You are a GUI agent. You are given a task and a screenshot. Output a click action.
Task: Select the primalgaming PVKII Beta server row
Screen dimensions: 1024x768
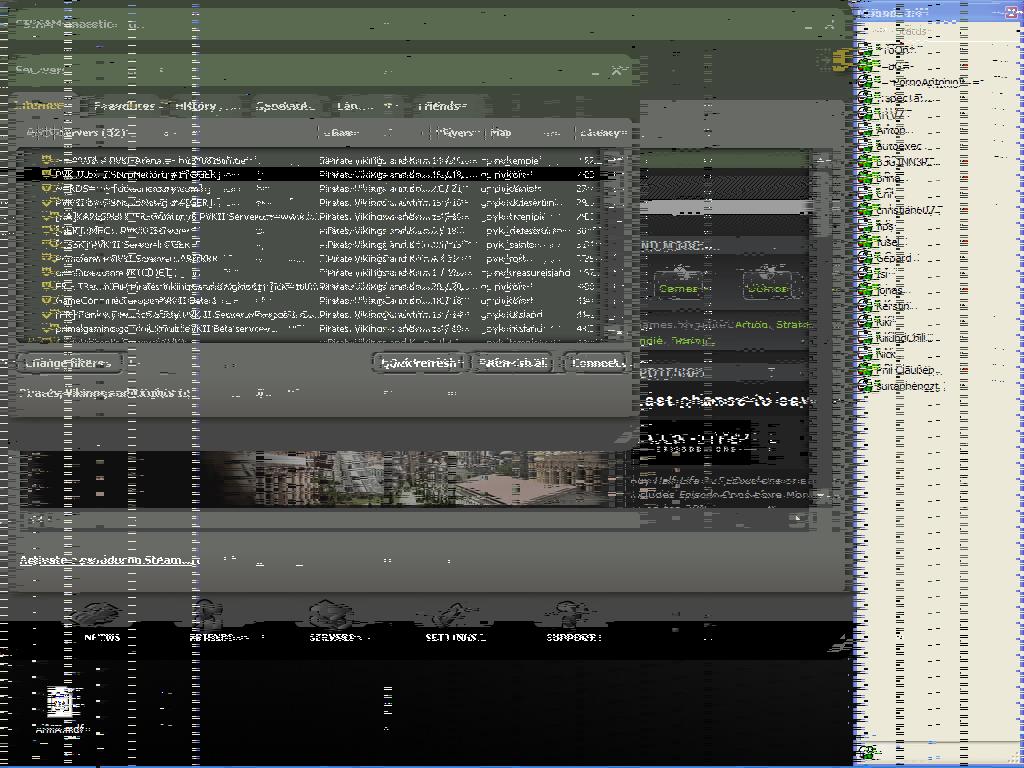(x=312, y=328)
